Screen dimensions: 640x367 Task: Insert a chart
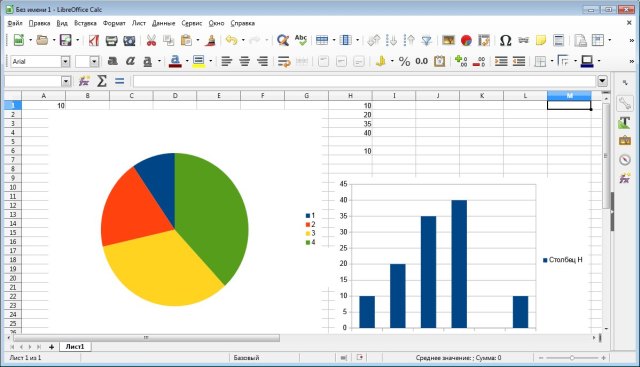(x=466, y=40)
